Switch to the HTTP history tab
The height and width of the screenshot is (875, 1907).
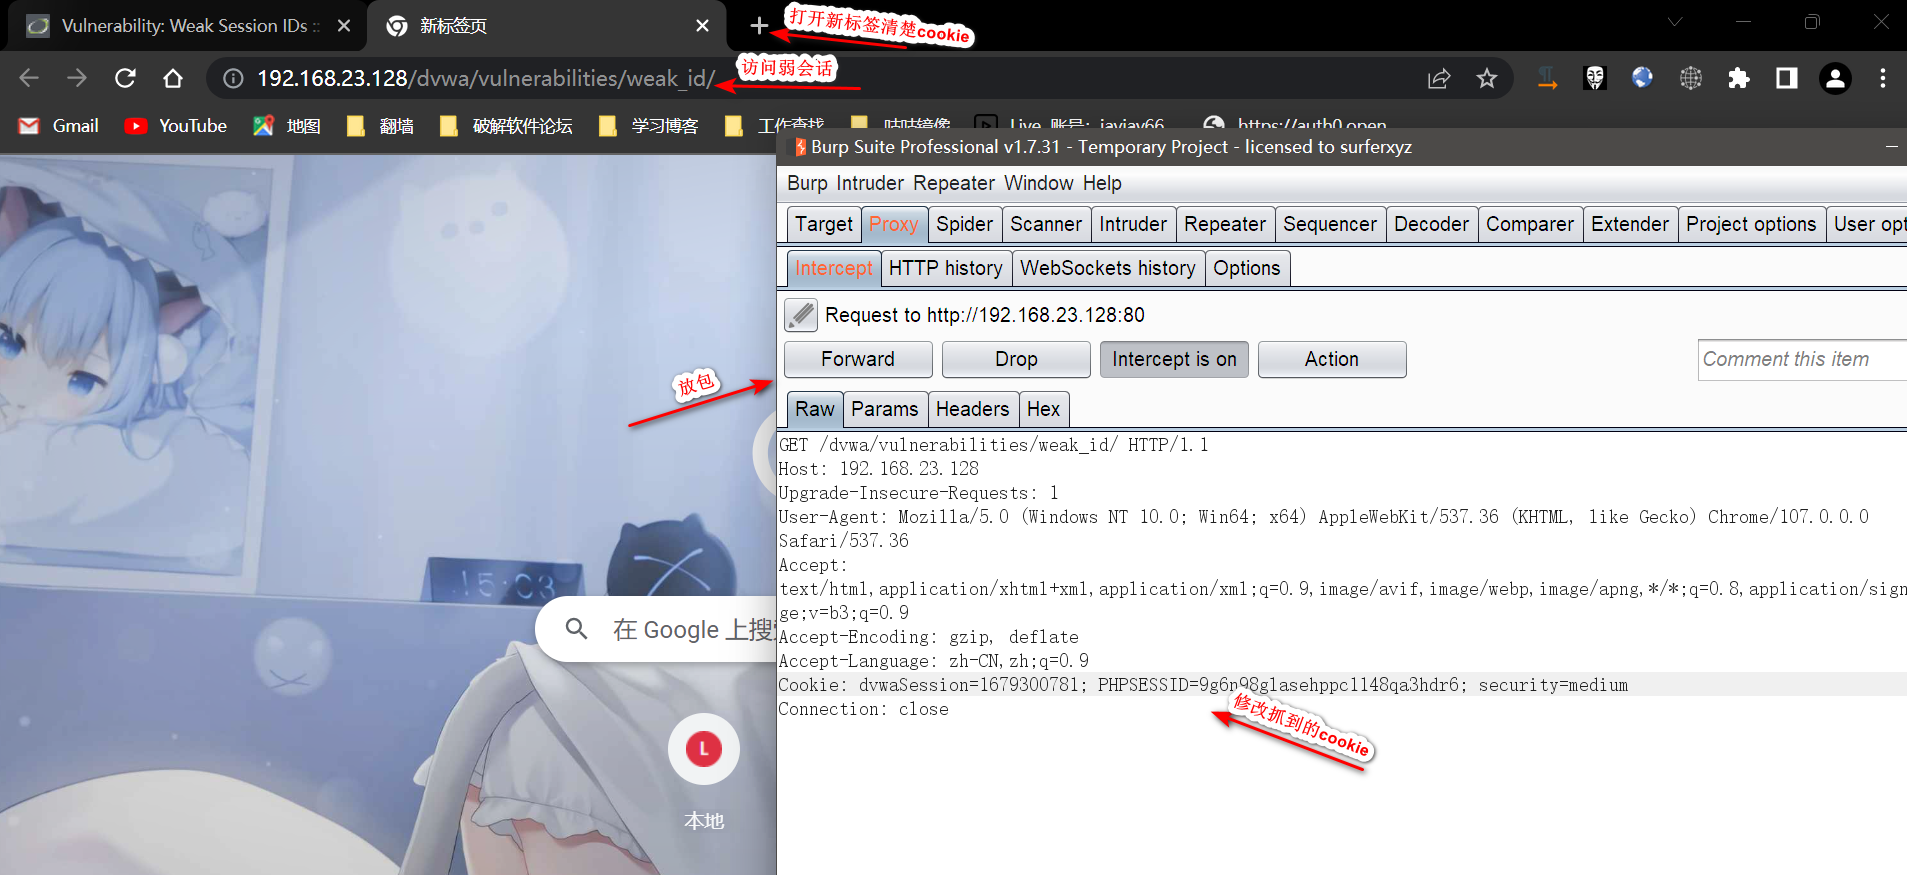coord(945,268)
